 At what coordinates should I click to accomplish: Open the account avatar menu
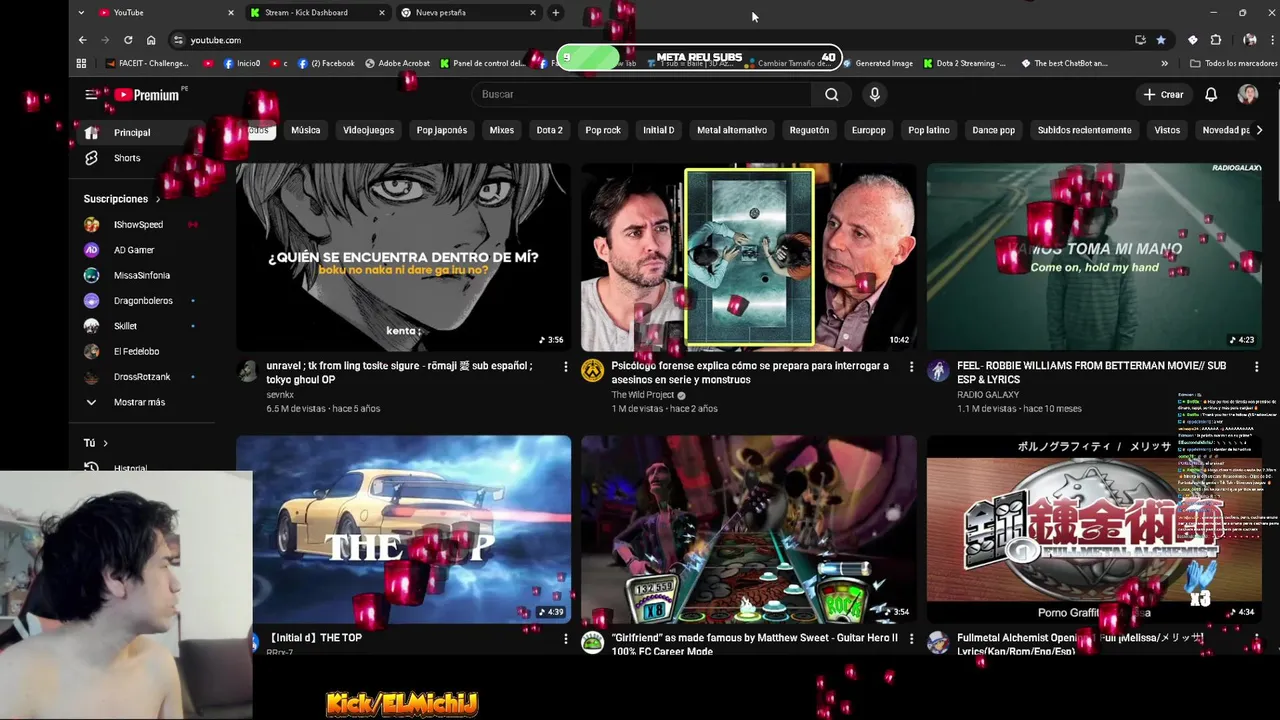(1247, 94)
